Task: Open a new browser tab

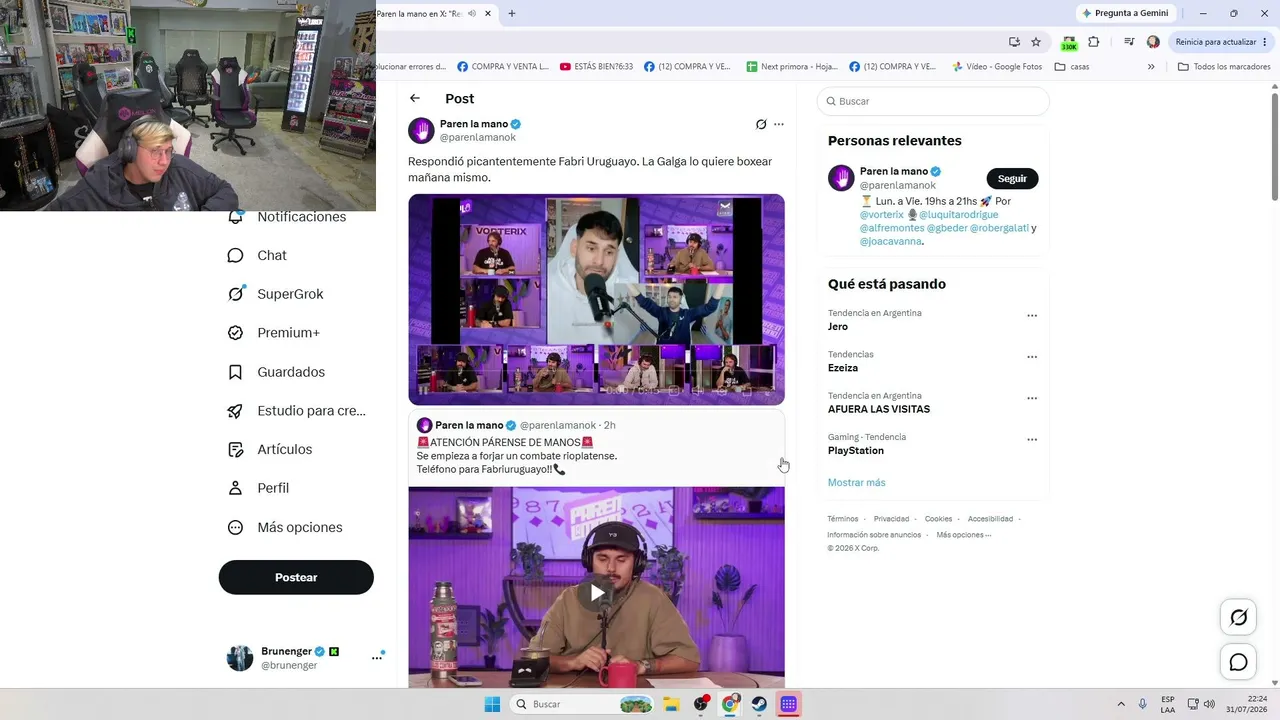Action: click(x=512, y=13)
